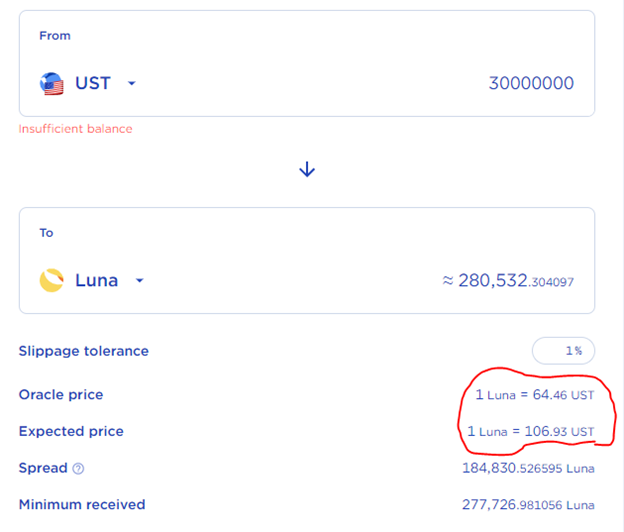The image size is (624, 532).
Task: Click the Insufficient balance warning
Action: click(x=76, y=129)
